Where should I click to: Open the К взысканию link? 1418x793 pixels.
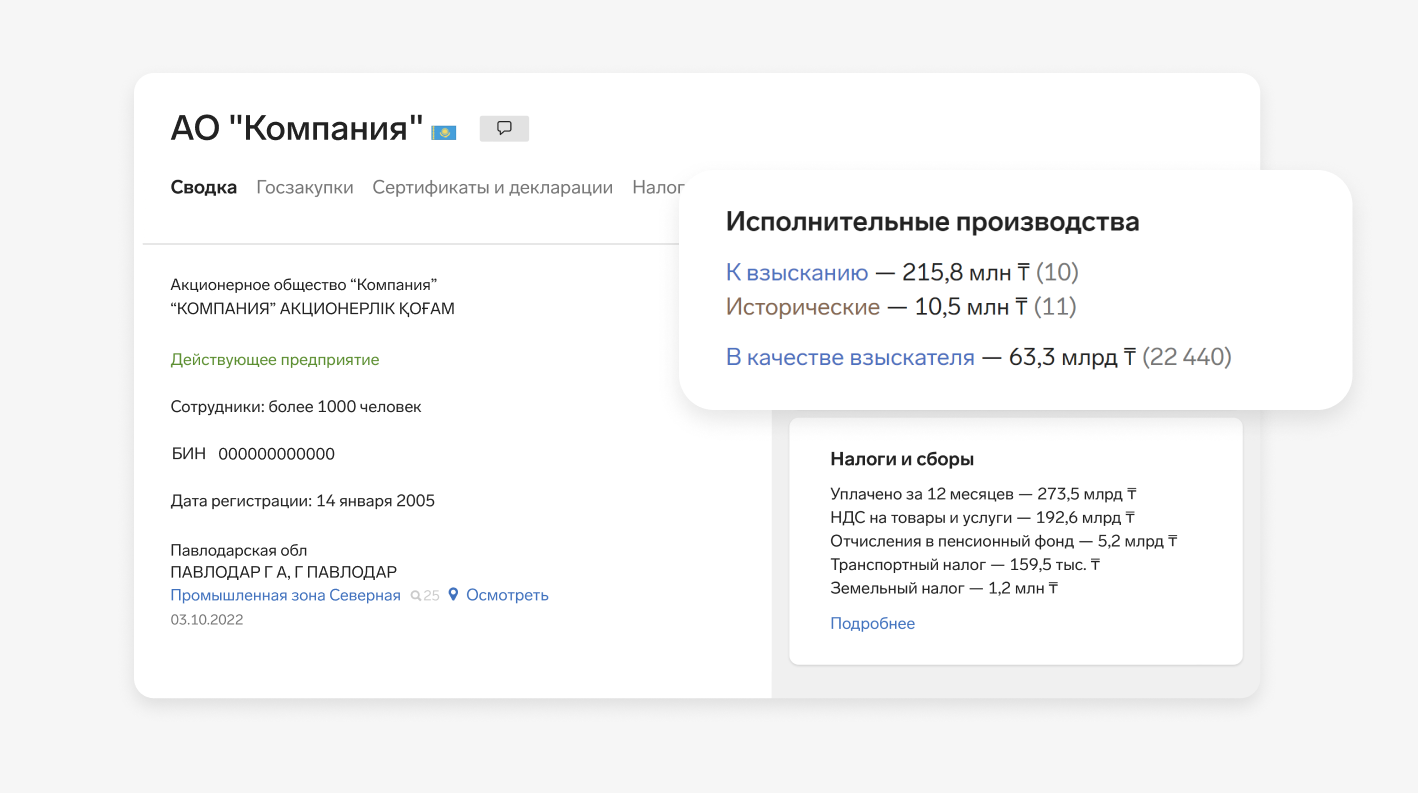pos(796,272)
